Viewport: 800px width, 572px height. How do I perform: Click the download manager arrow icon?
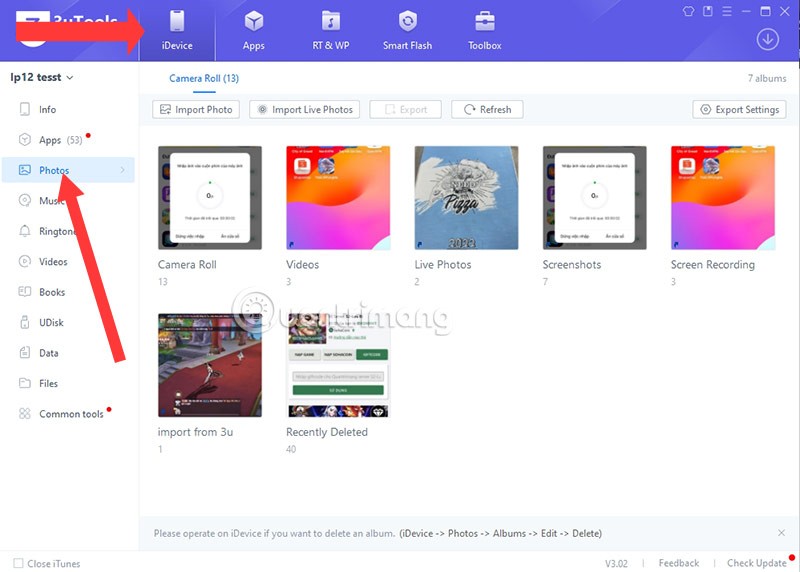(x=768, y=39)
